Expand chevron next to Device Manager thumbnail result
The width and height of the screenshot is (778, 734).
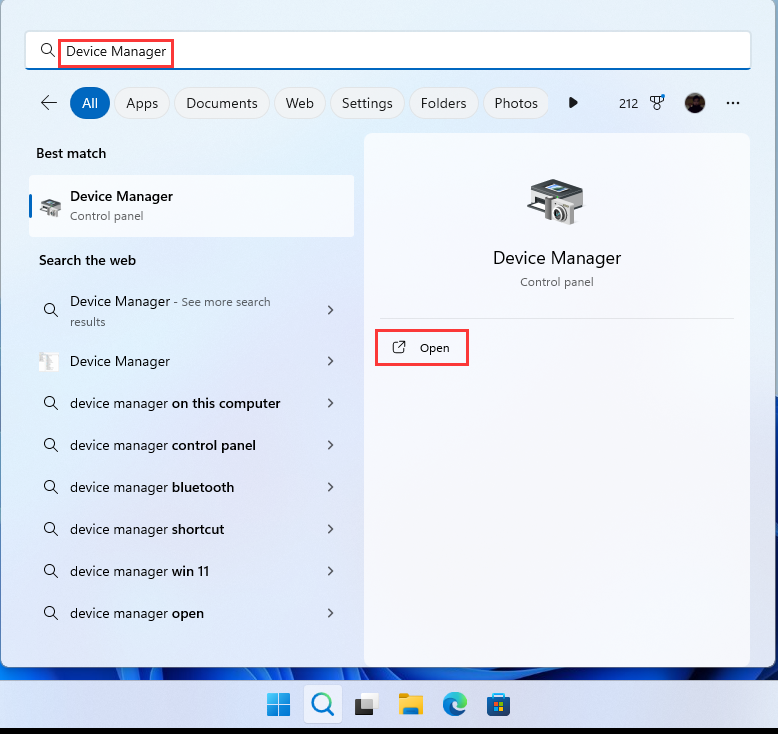coord(330,361)
